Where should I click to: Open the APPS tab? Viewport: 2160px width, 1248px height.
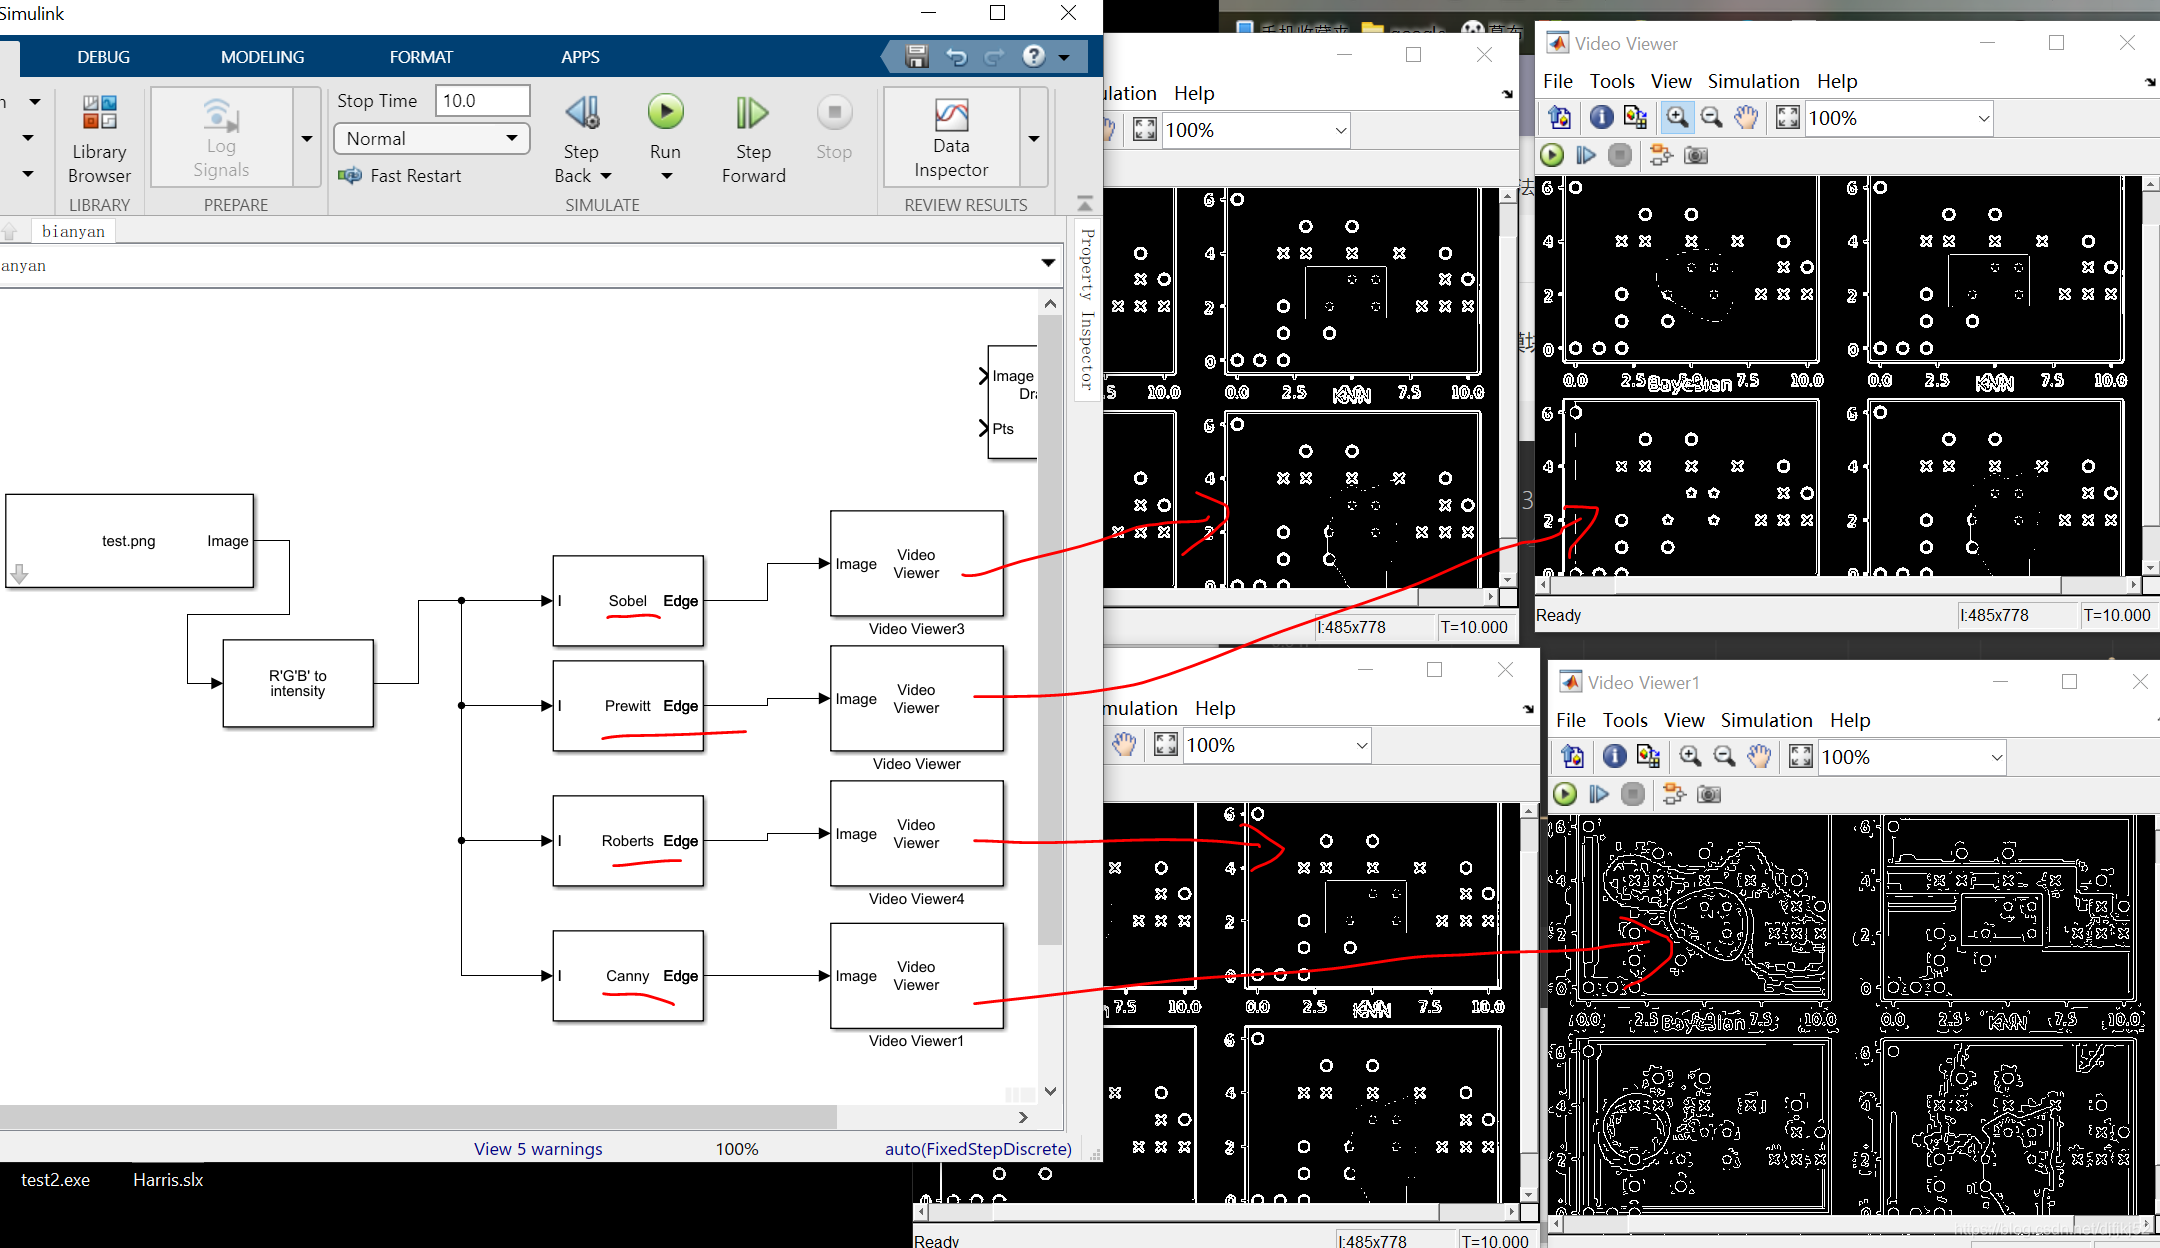click(580, 57)
